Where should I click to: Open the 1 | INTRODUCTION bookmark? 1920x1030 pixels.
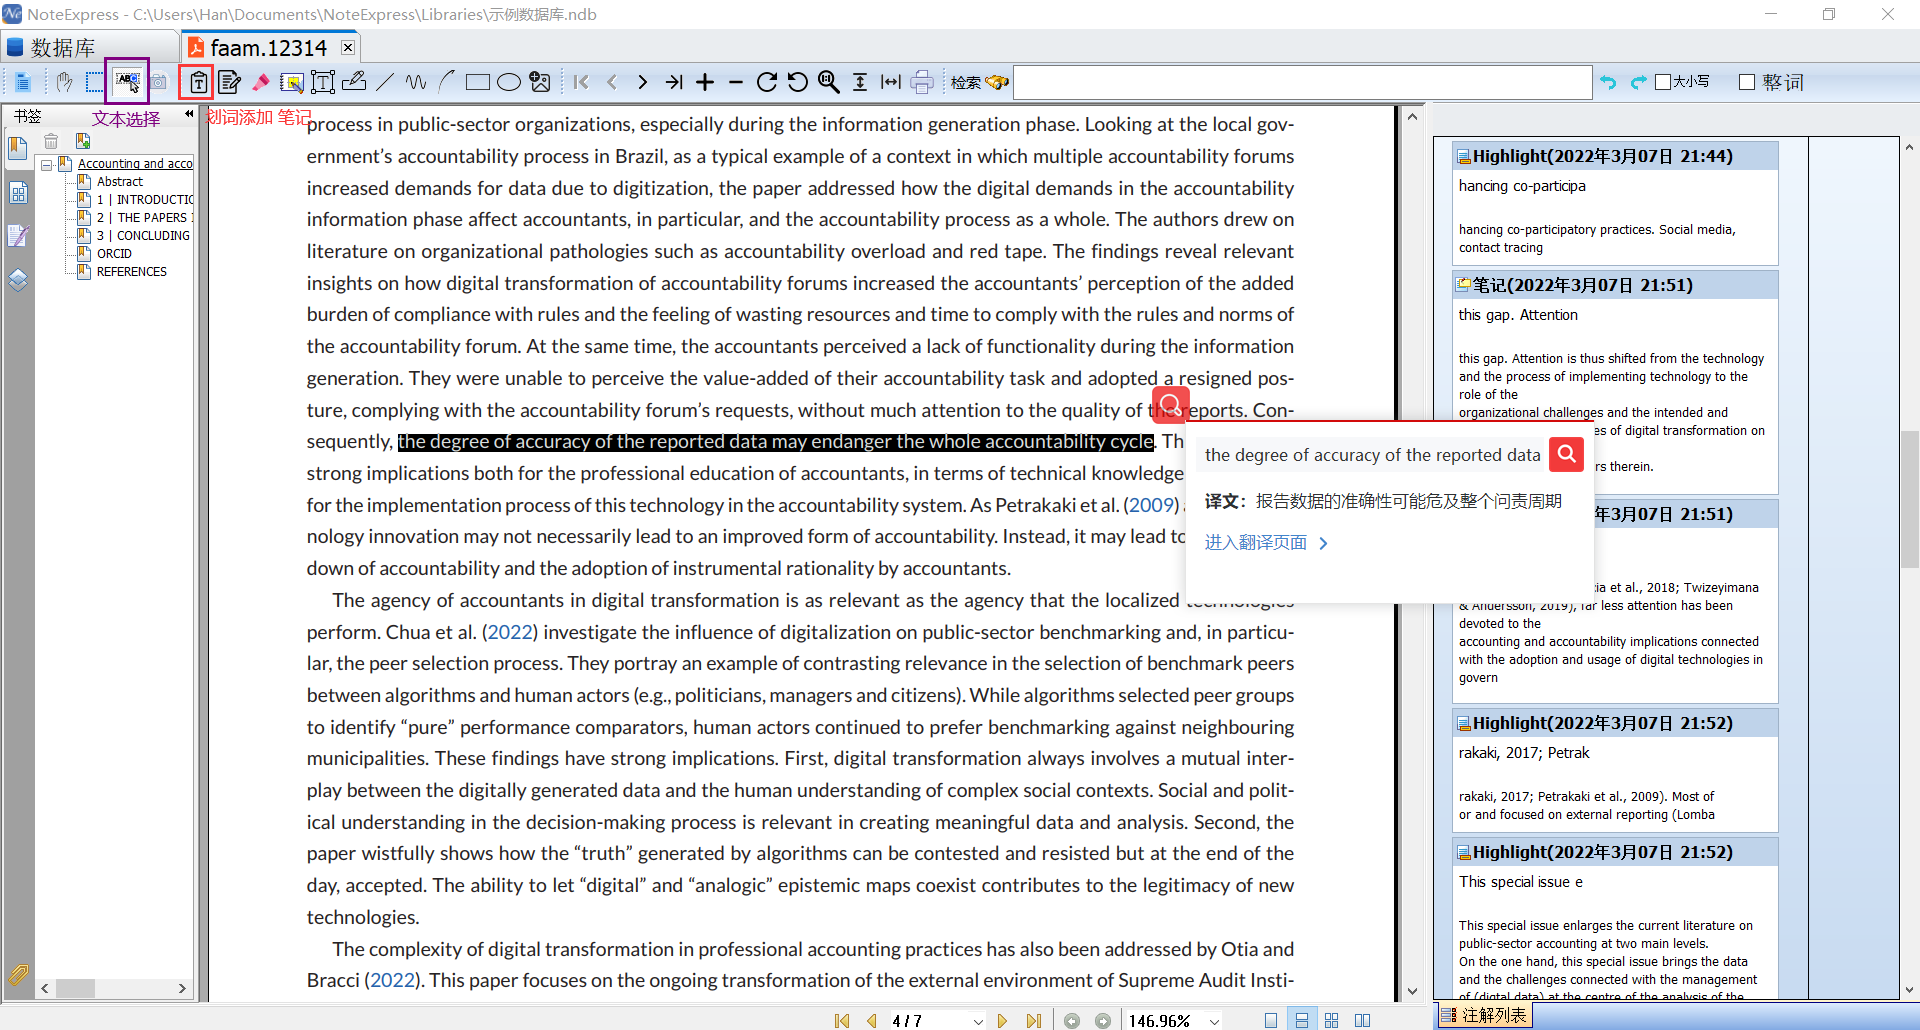click(145, 200)
